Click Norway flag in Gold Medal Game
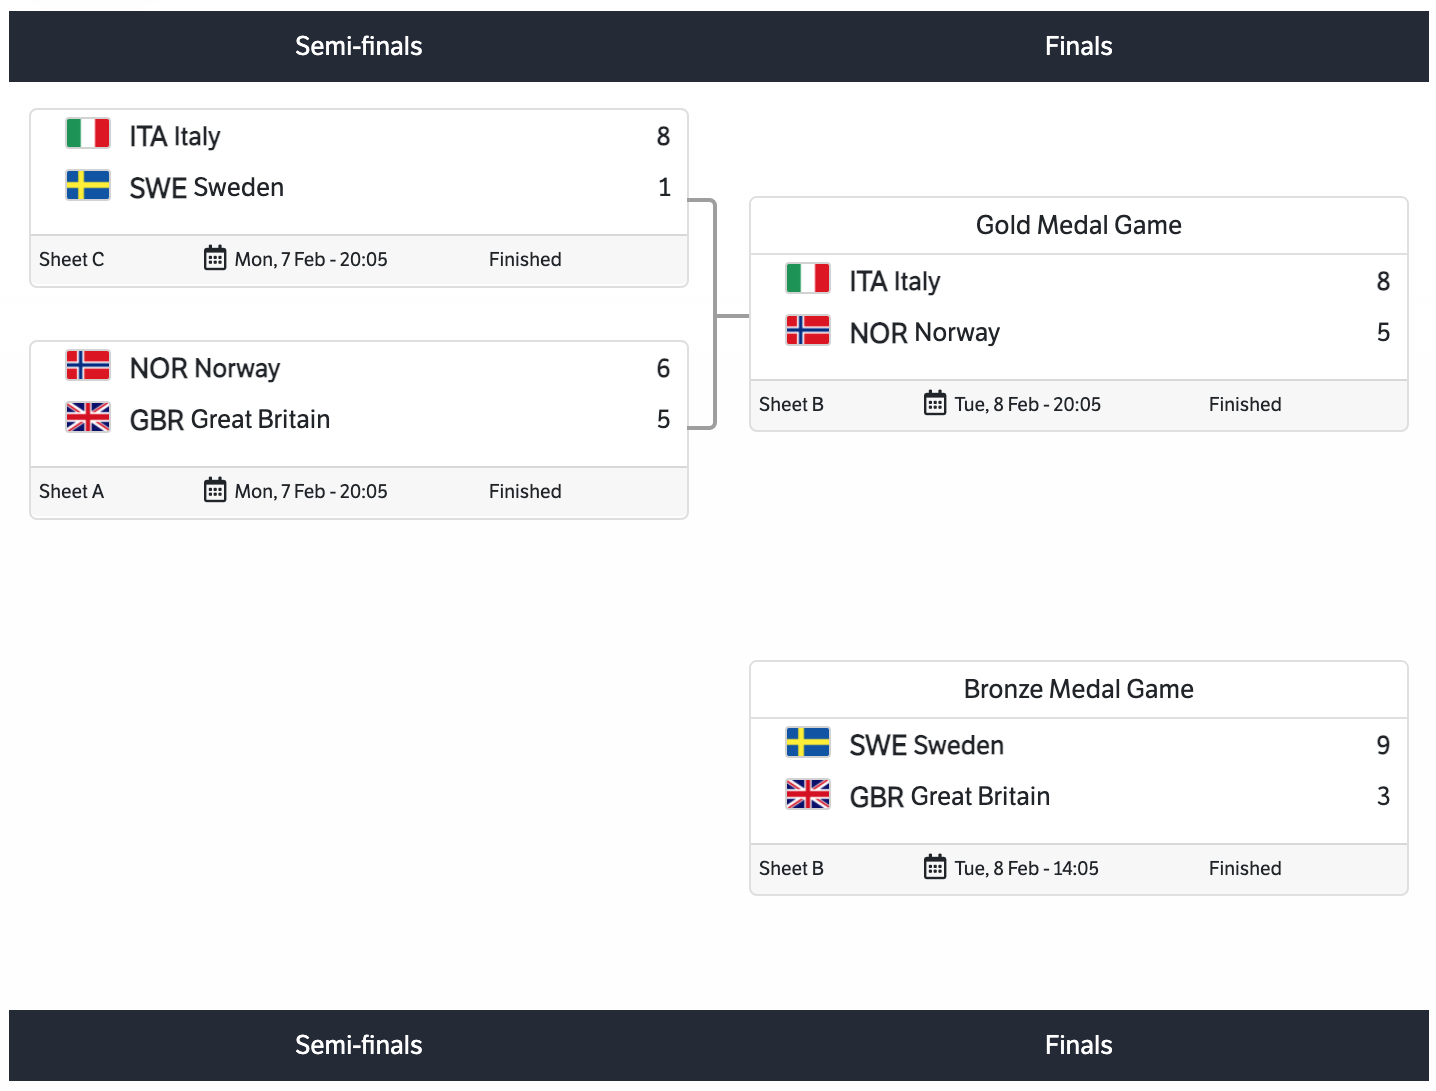The width and height of the screenshot is (1436, 1091). pyautogui.click(x=808, y=330)
